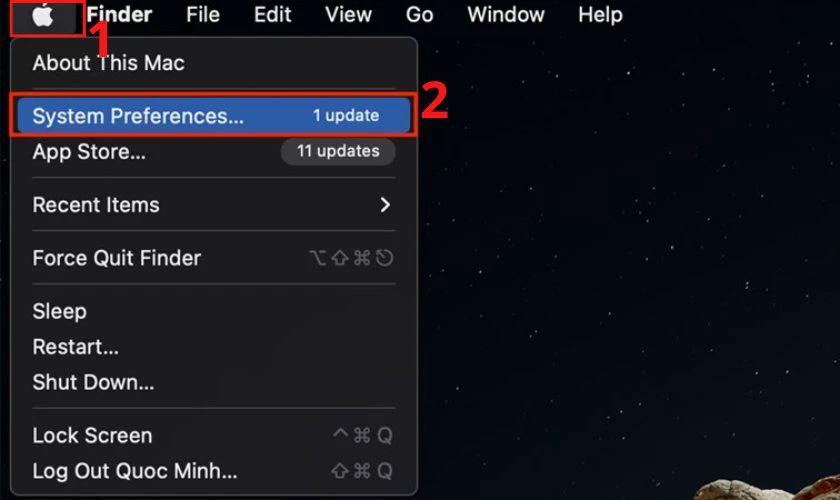Expand the Recent Items submenu arrow

[385, 205]
